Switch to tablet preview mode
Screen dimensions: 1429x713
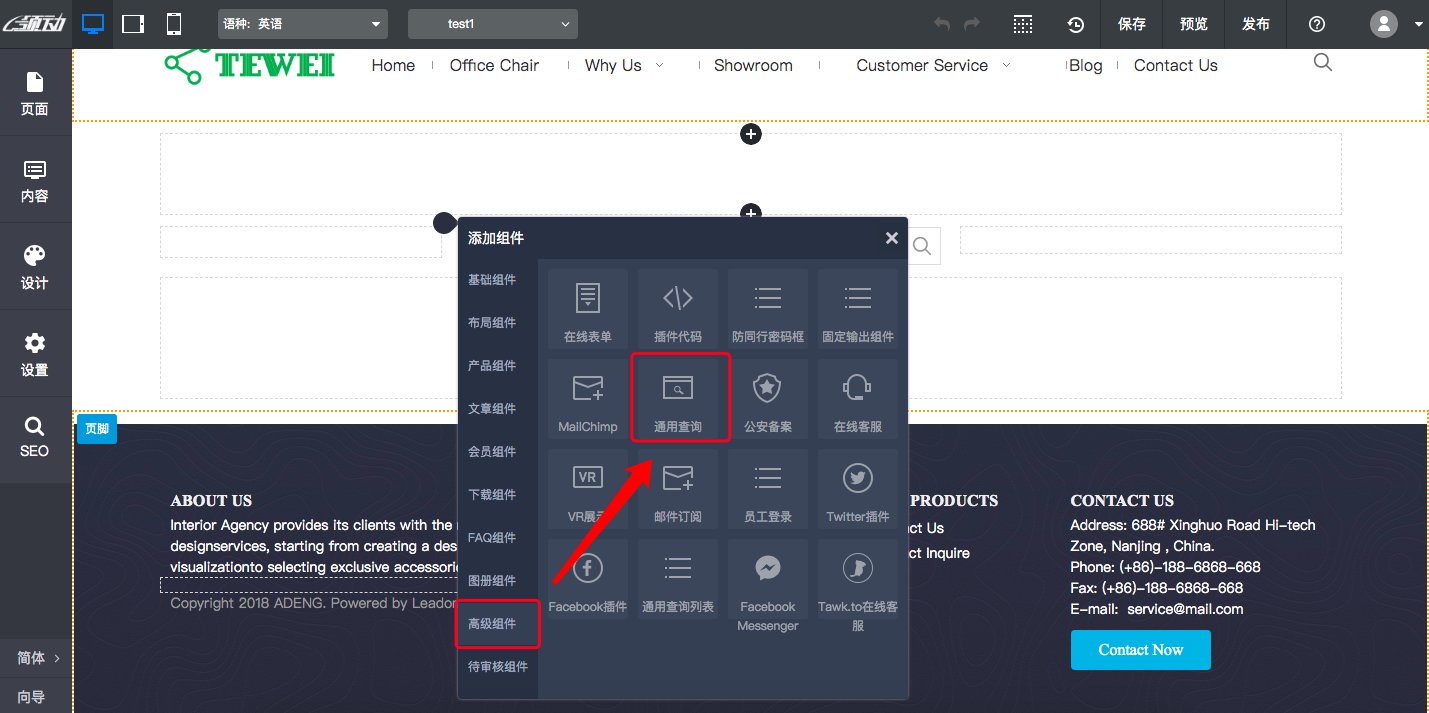click(x=132, y=23)
